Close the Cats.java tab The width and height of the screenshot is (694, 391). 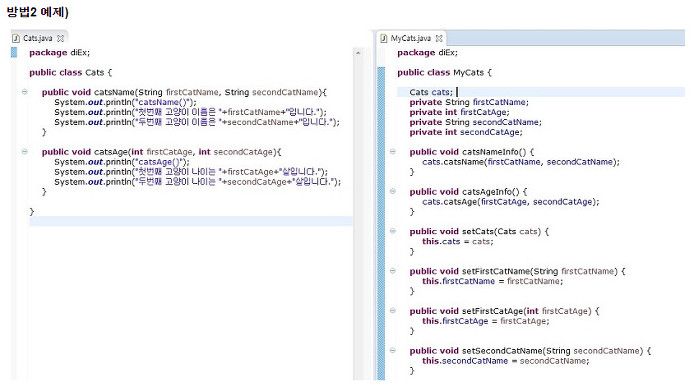tap(60, 39)
